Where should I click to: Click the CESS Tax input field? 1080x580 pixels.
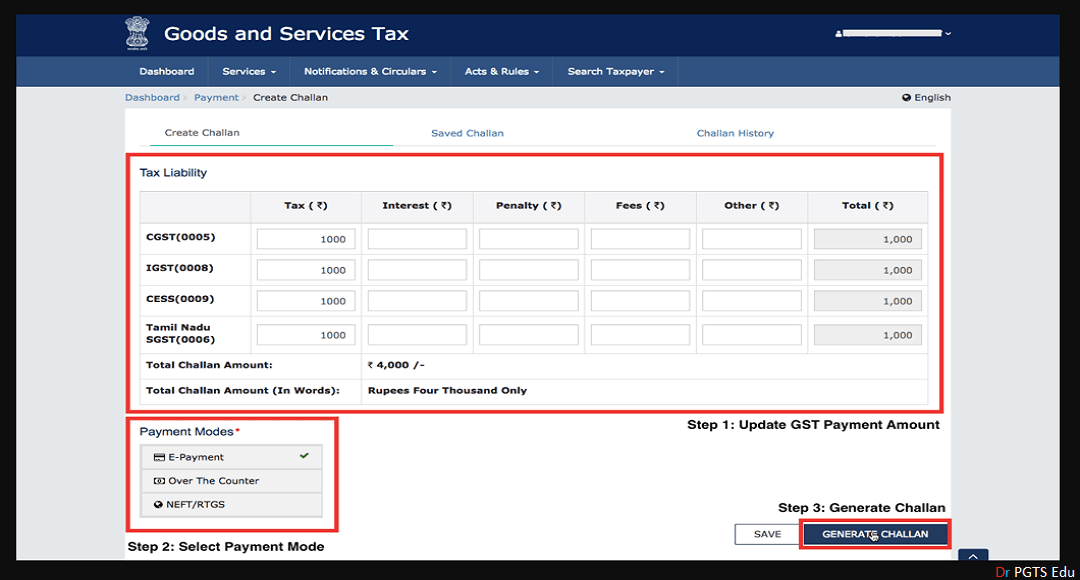tap(306, 301)
